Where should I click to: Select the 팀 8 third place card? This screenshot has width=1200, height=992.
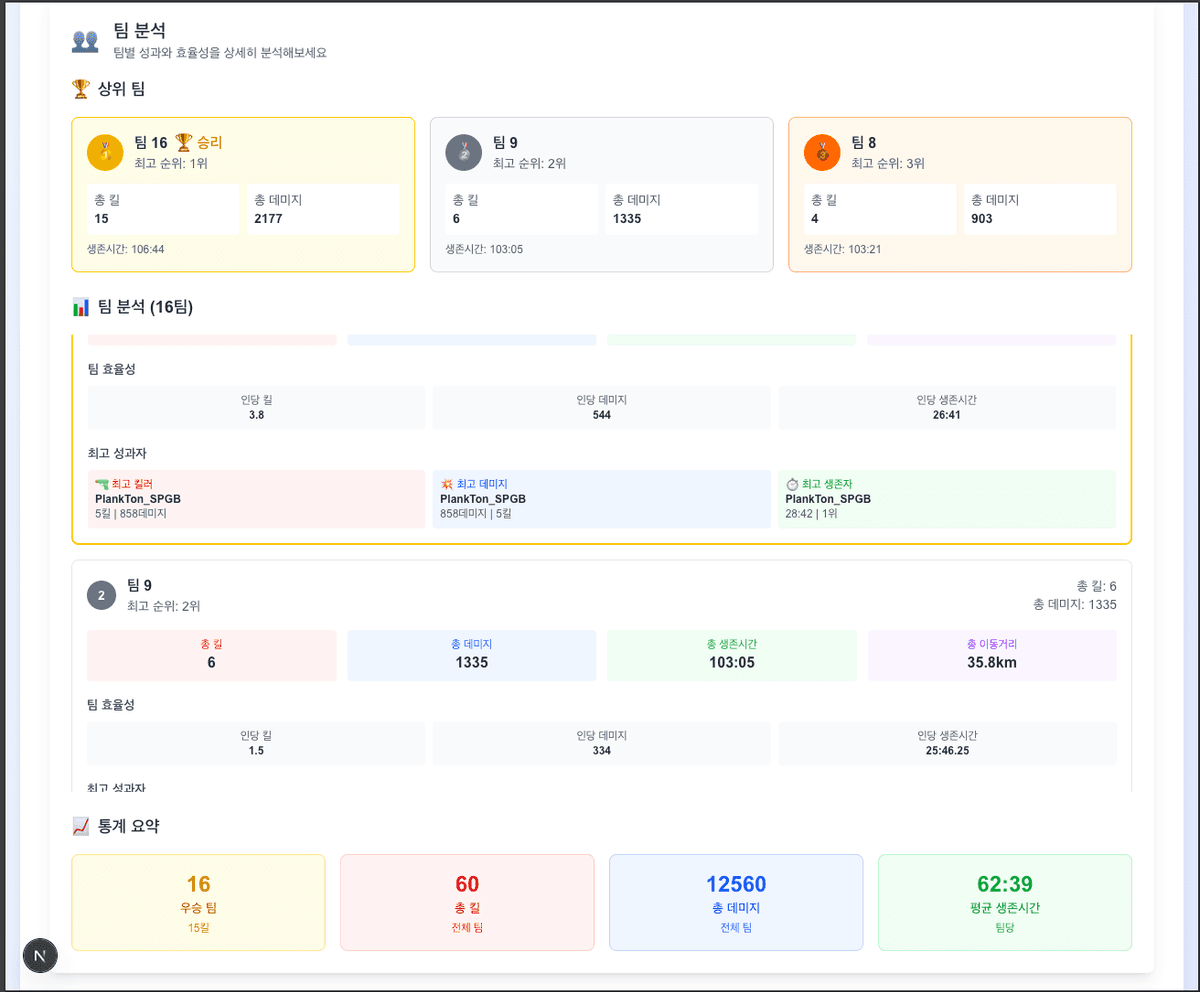pyautogui.click(x=959, y=194)
